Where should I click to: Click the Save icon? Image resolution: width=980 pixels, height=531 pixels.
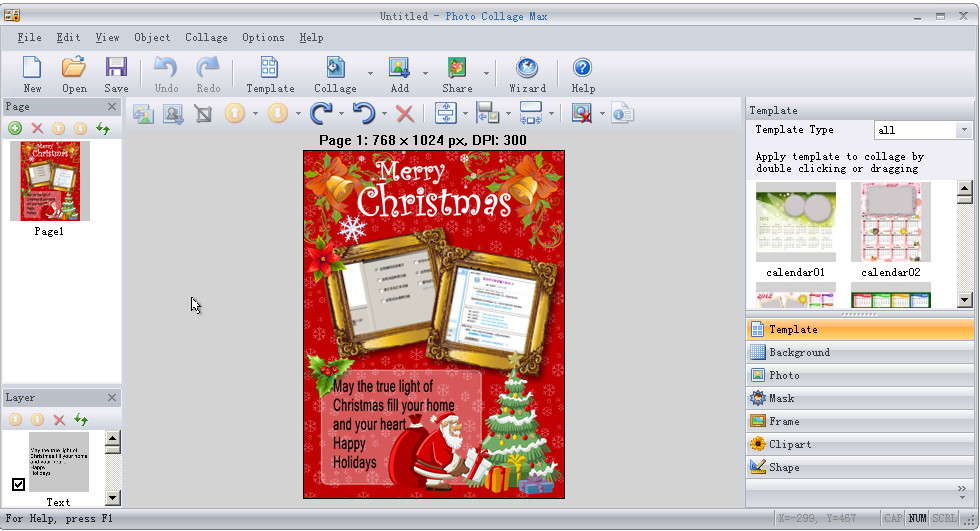116,67
